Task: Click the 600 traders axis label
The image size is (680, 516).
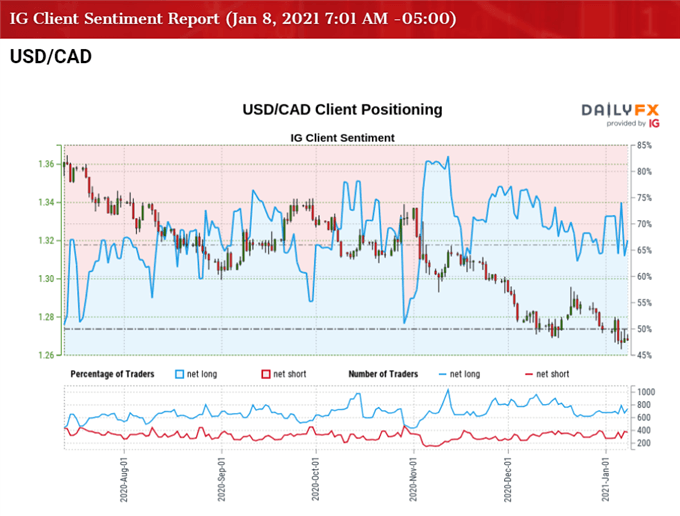Action: pyautogui.click(x=644, y=418)
